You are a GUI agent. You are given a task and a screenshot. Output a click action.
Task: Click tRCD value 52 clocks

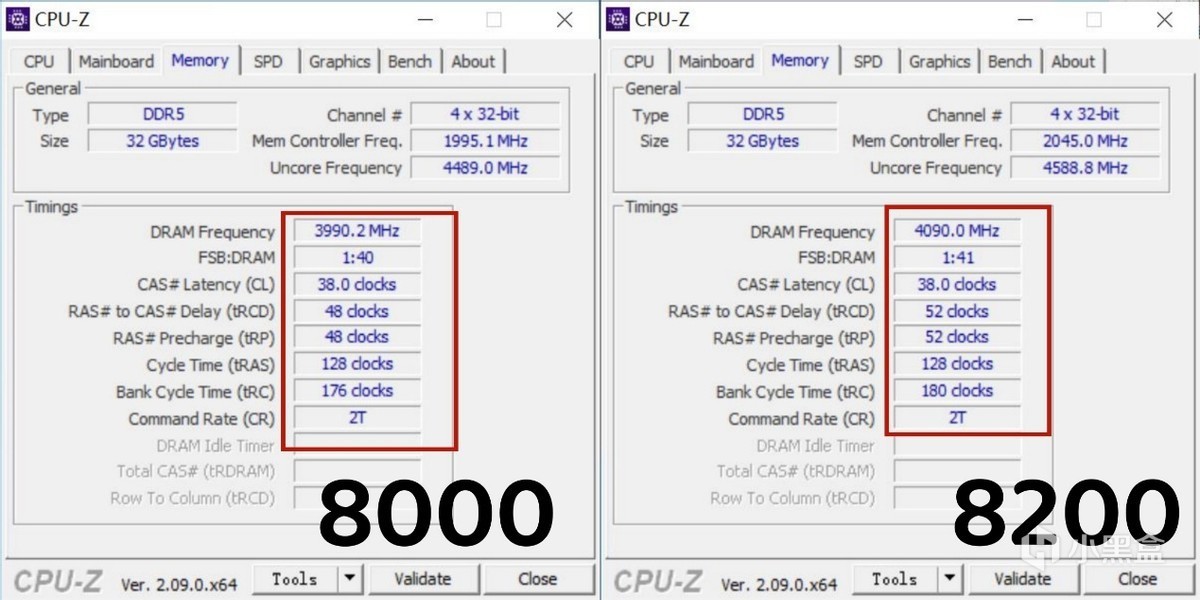pyautogui.click(x=957, y=311)
